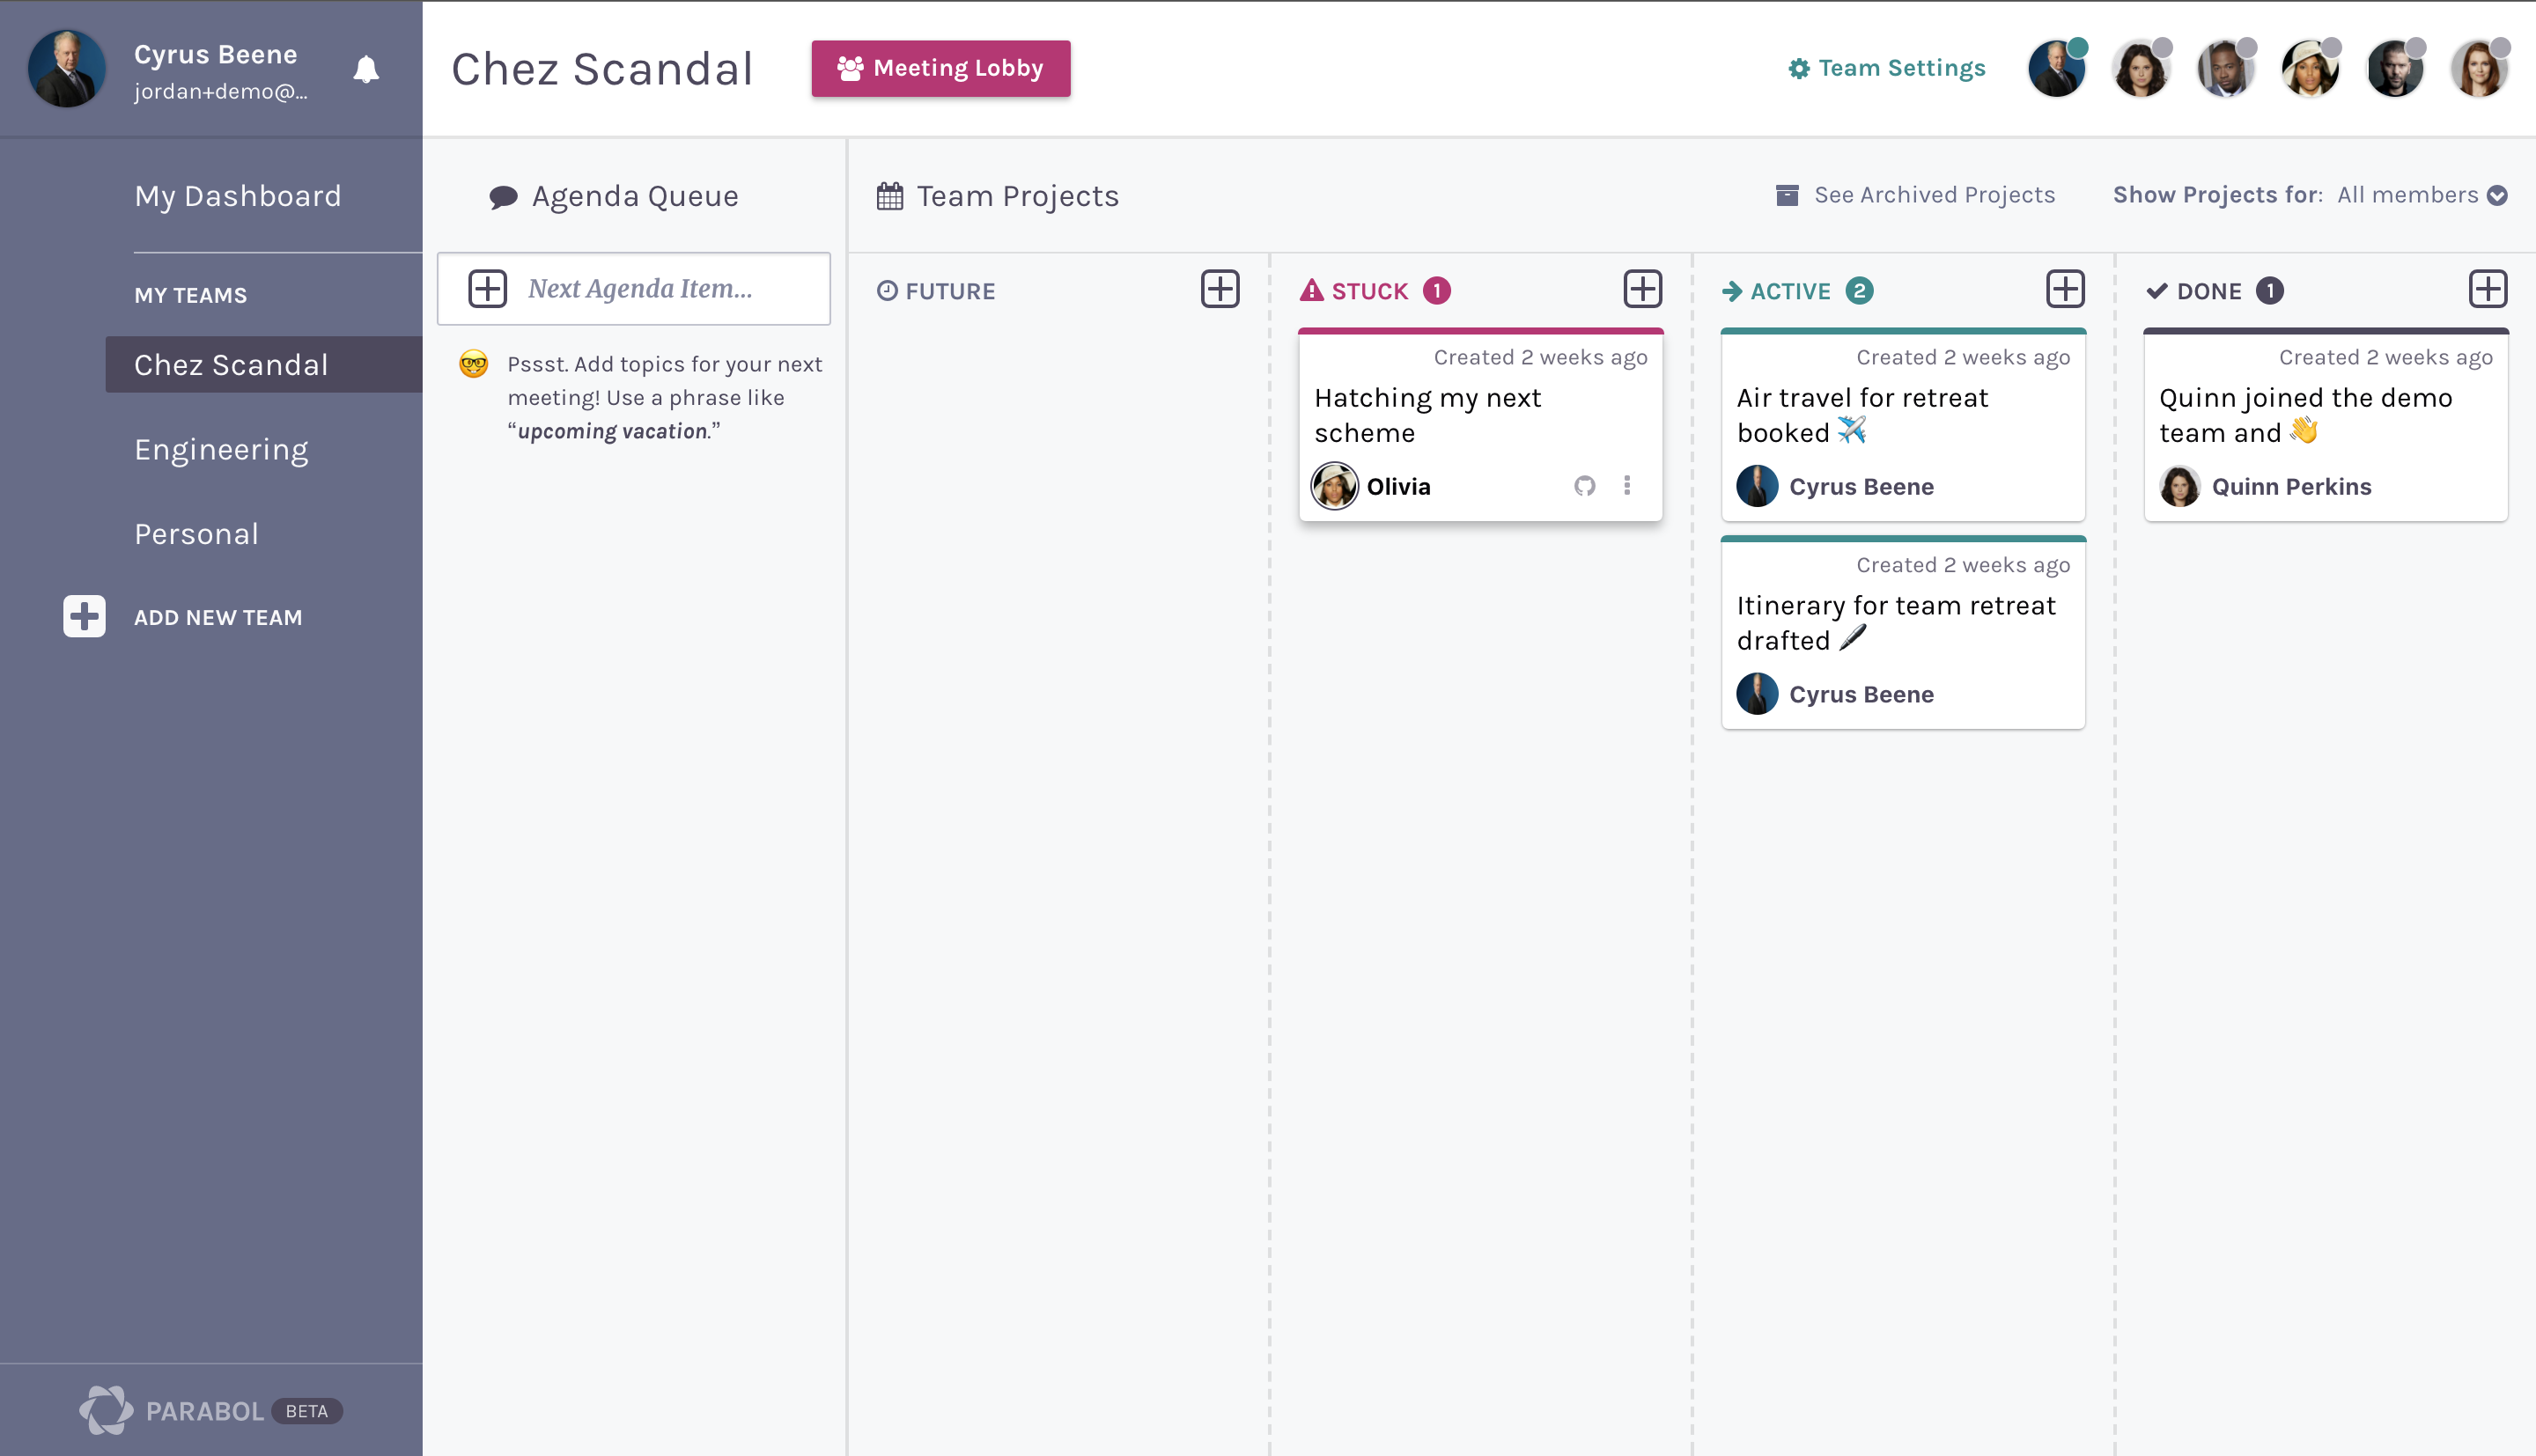Add a project to the Stuck column
The width and height of the screenshot is (2536, 1456).
(x=1642, y=289)
